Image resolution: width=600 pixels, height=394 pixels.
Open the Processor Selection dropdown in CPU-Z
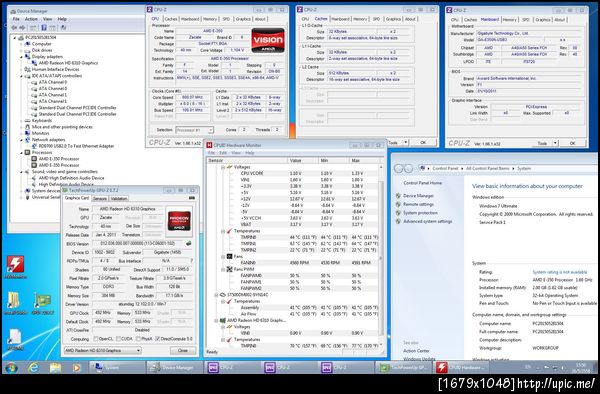pyautogui.click(x=194, y=130)
